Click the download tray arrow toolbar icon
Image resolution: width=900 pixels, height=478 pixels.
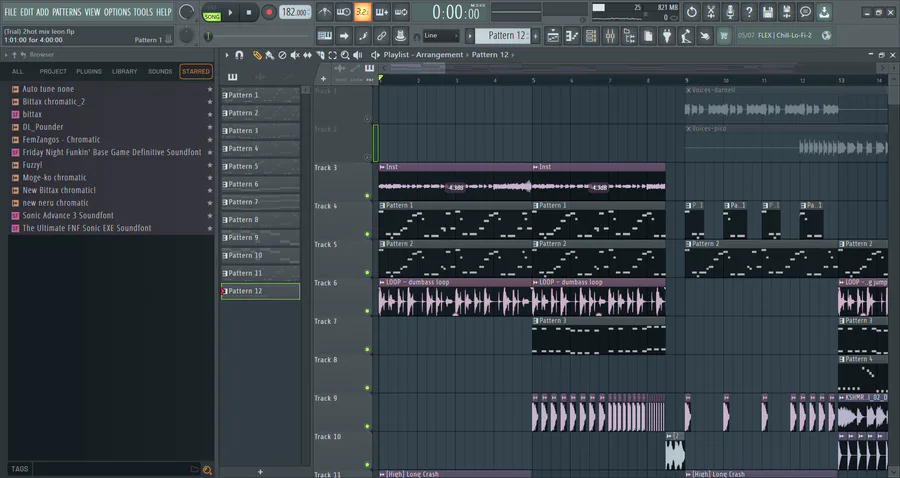click(824, 12)
